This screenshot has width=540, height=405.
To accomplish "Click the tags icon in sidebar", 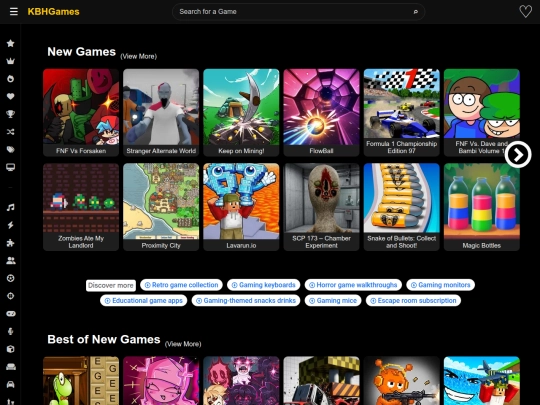I will (11, 149).
